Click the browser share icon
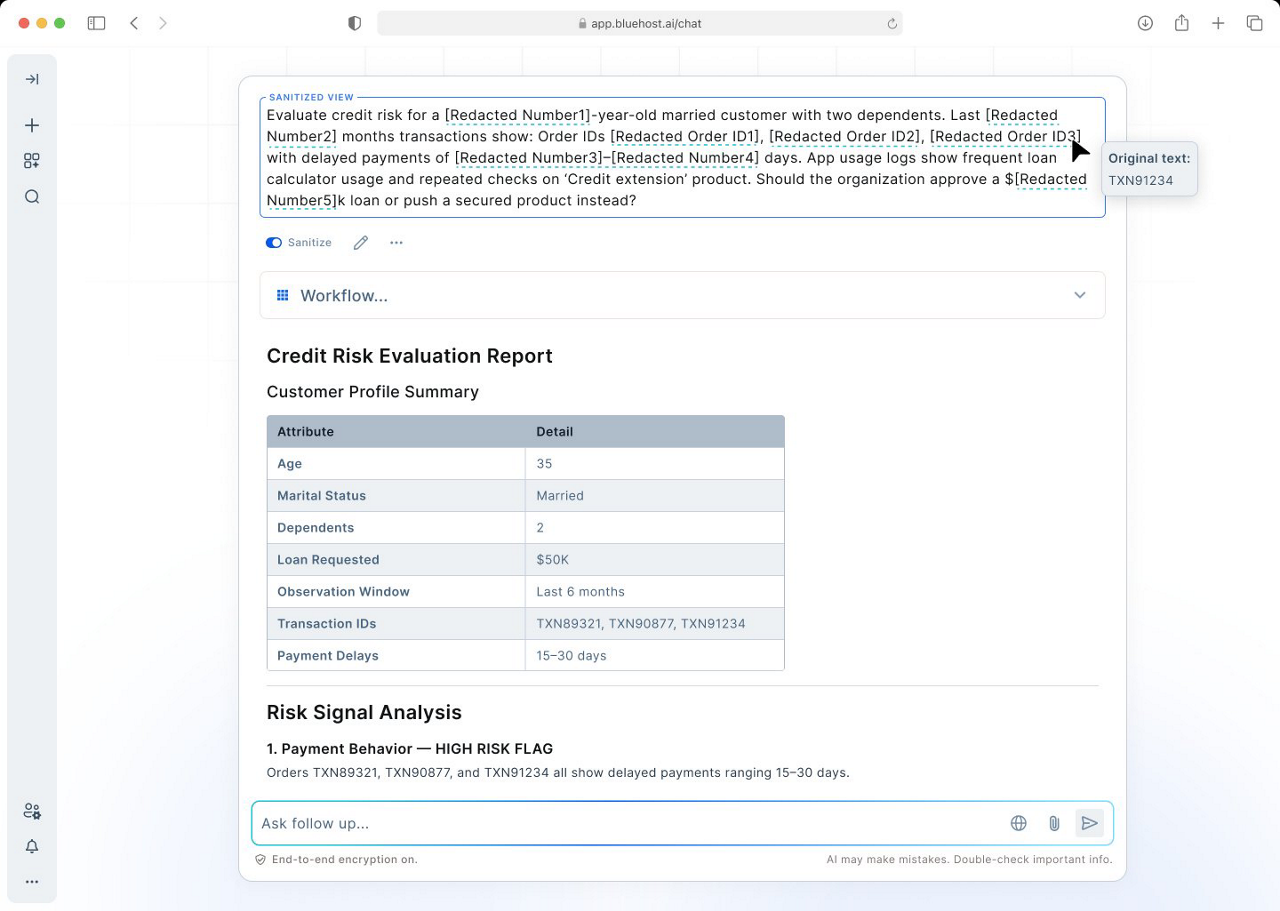 tap(1182, 23)
